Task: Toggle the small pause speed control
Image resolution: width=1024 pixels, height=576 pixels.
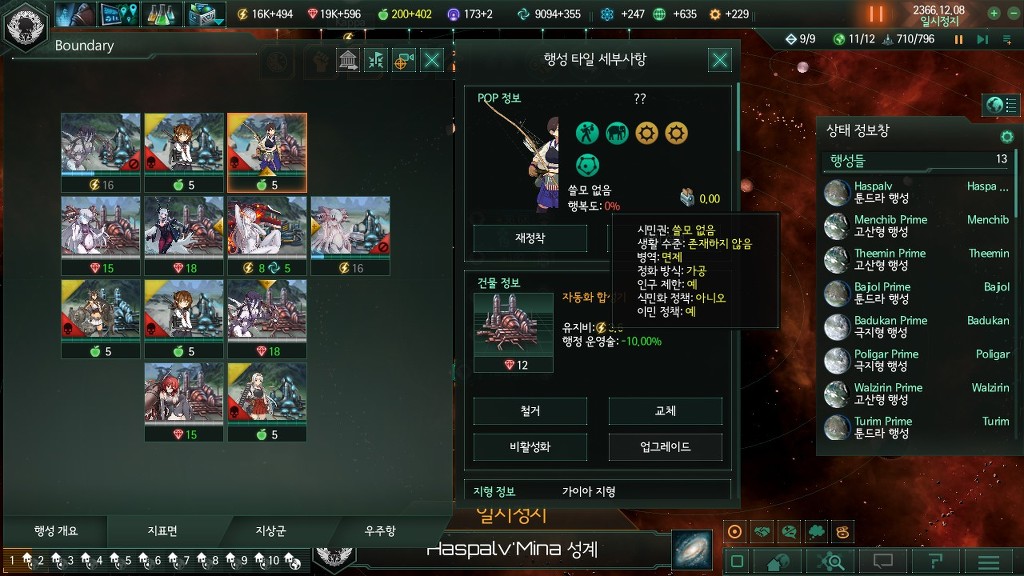Action: coord(959,40)
